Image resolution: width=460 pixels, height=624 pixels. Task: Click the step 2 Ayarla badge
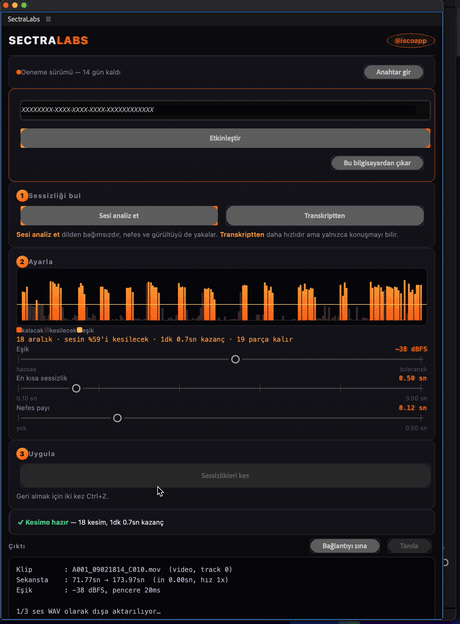[x=22, y=261]
